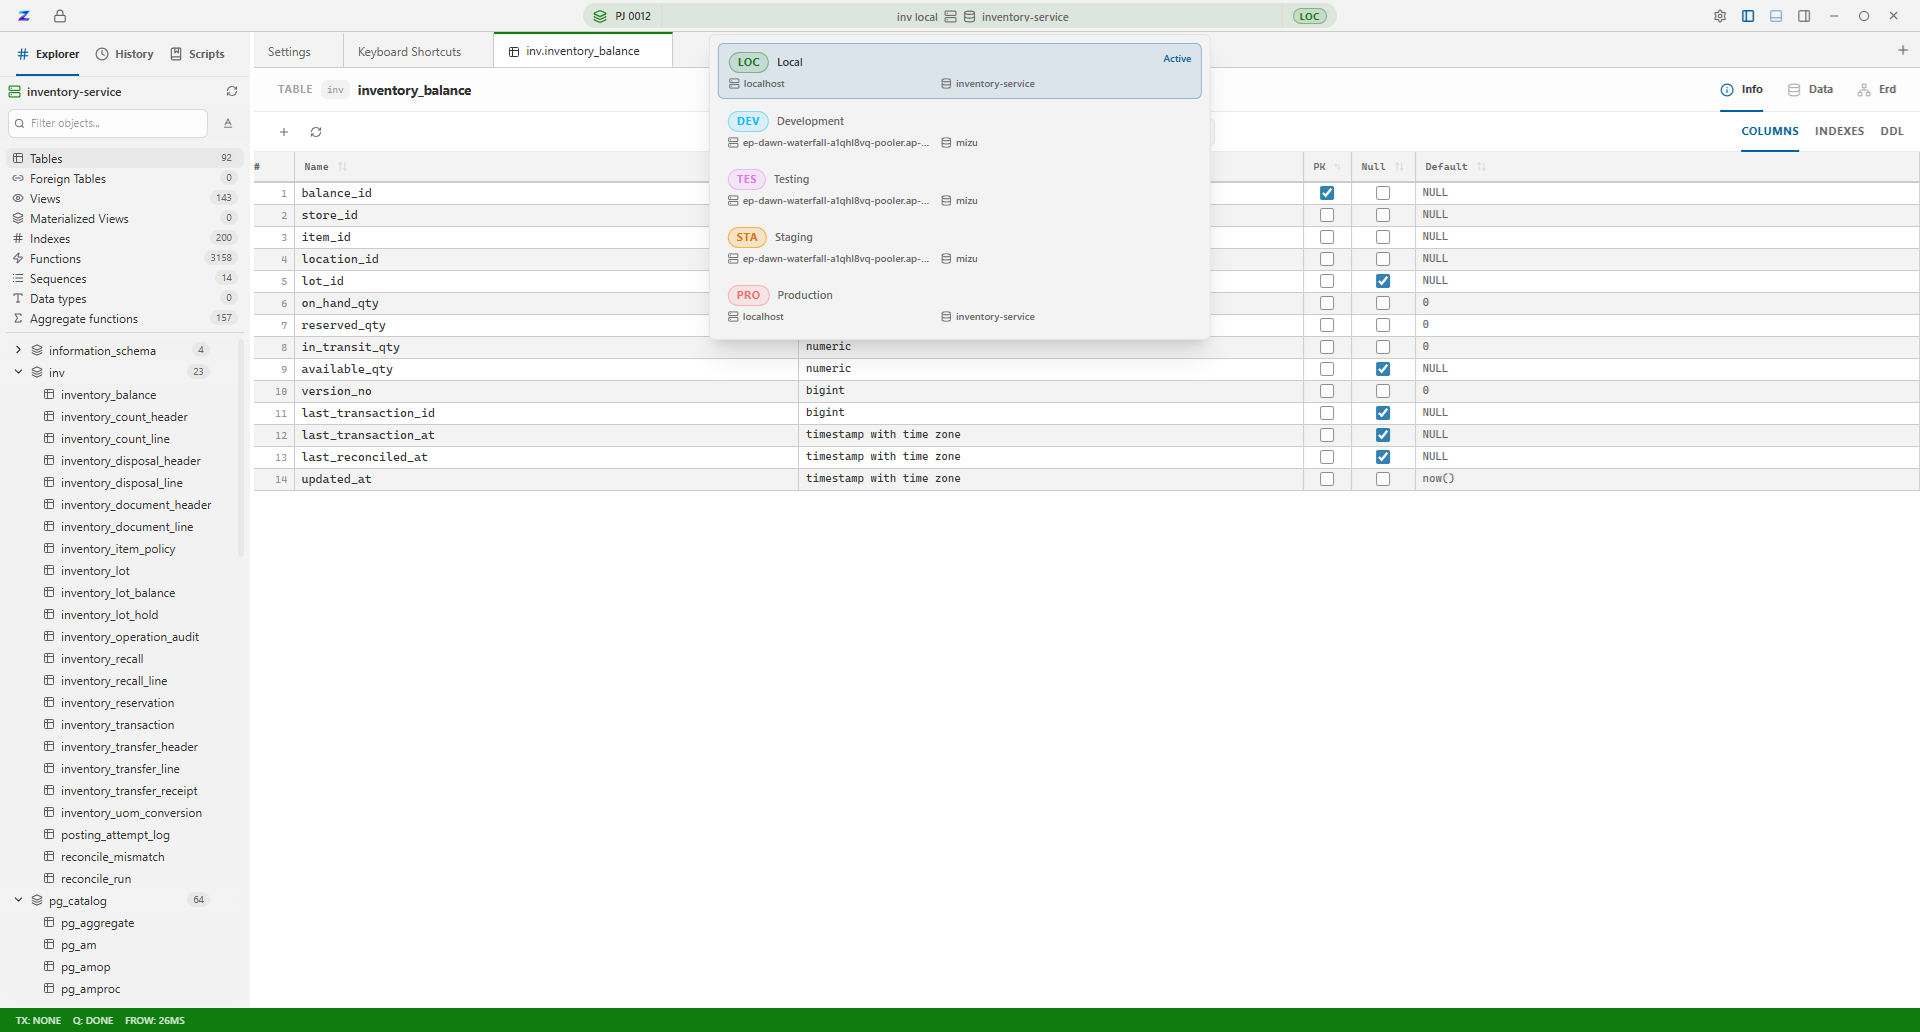This screenshot has height=1032, width=1920.
Task: Toggle right sidebar panel layout icon
Action: click(1804, 16)
